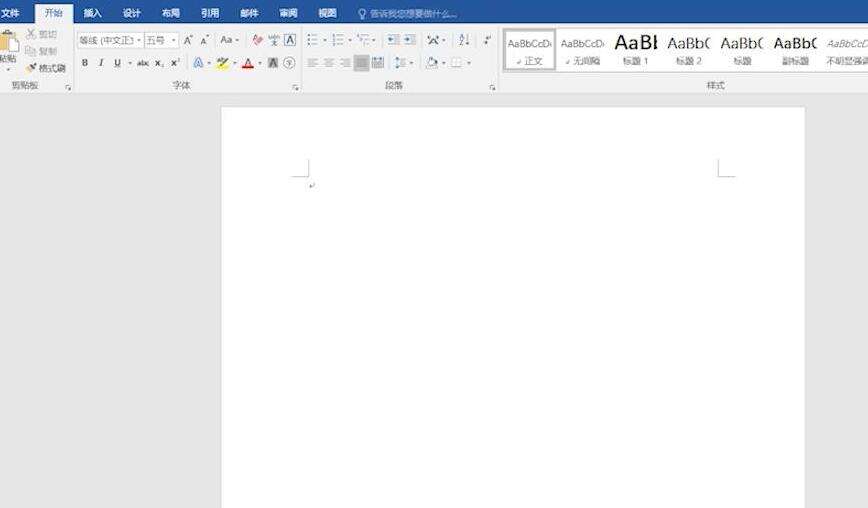Click the 'Tell me what you want' search box

(412, 14)
